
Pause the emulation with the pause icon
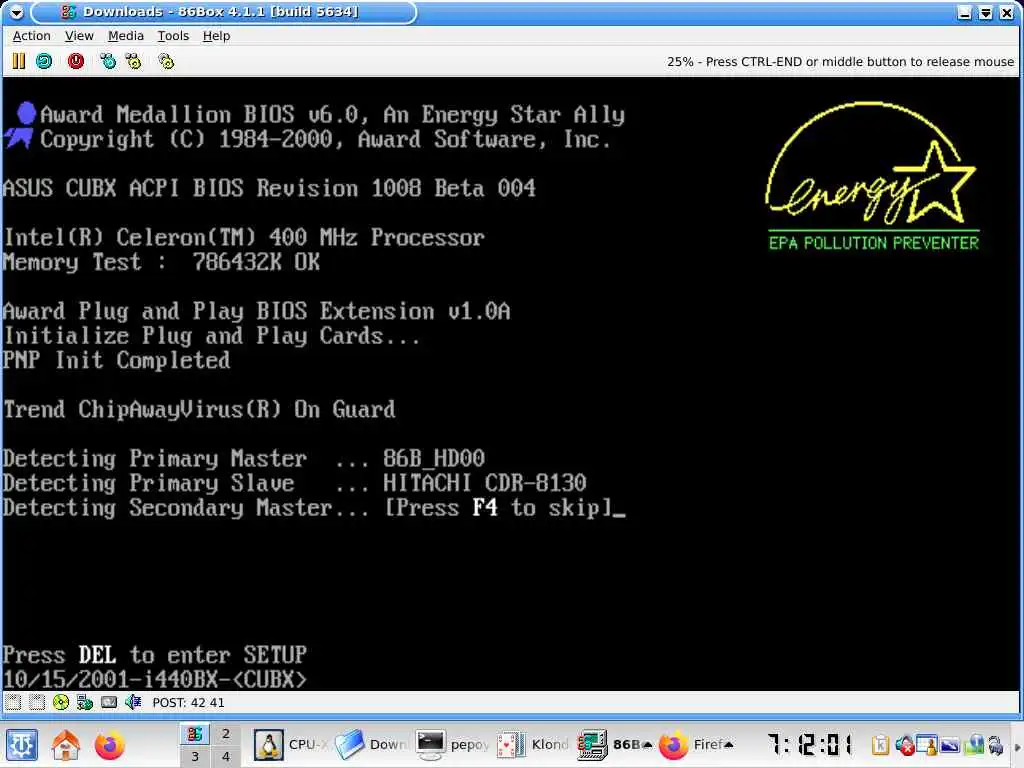click(18, 61)
